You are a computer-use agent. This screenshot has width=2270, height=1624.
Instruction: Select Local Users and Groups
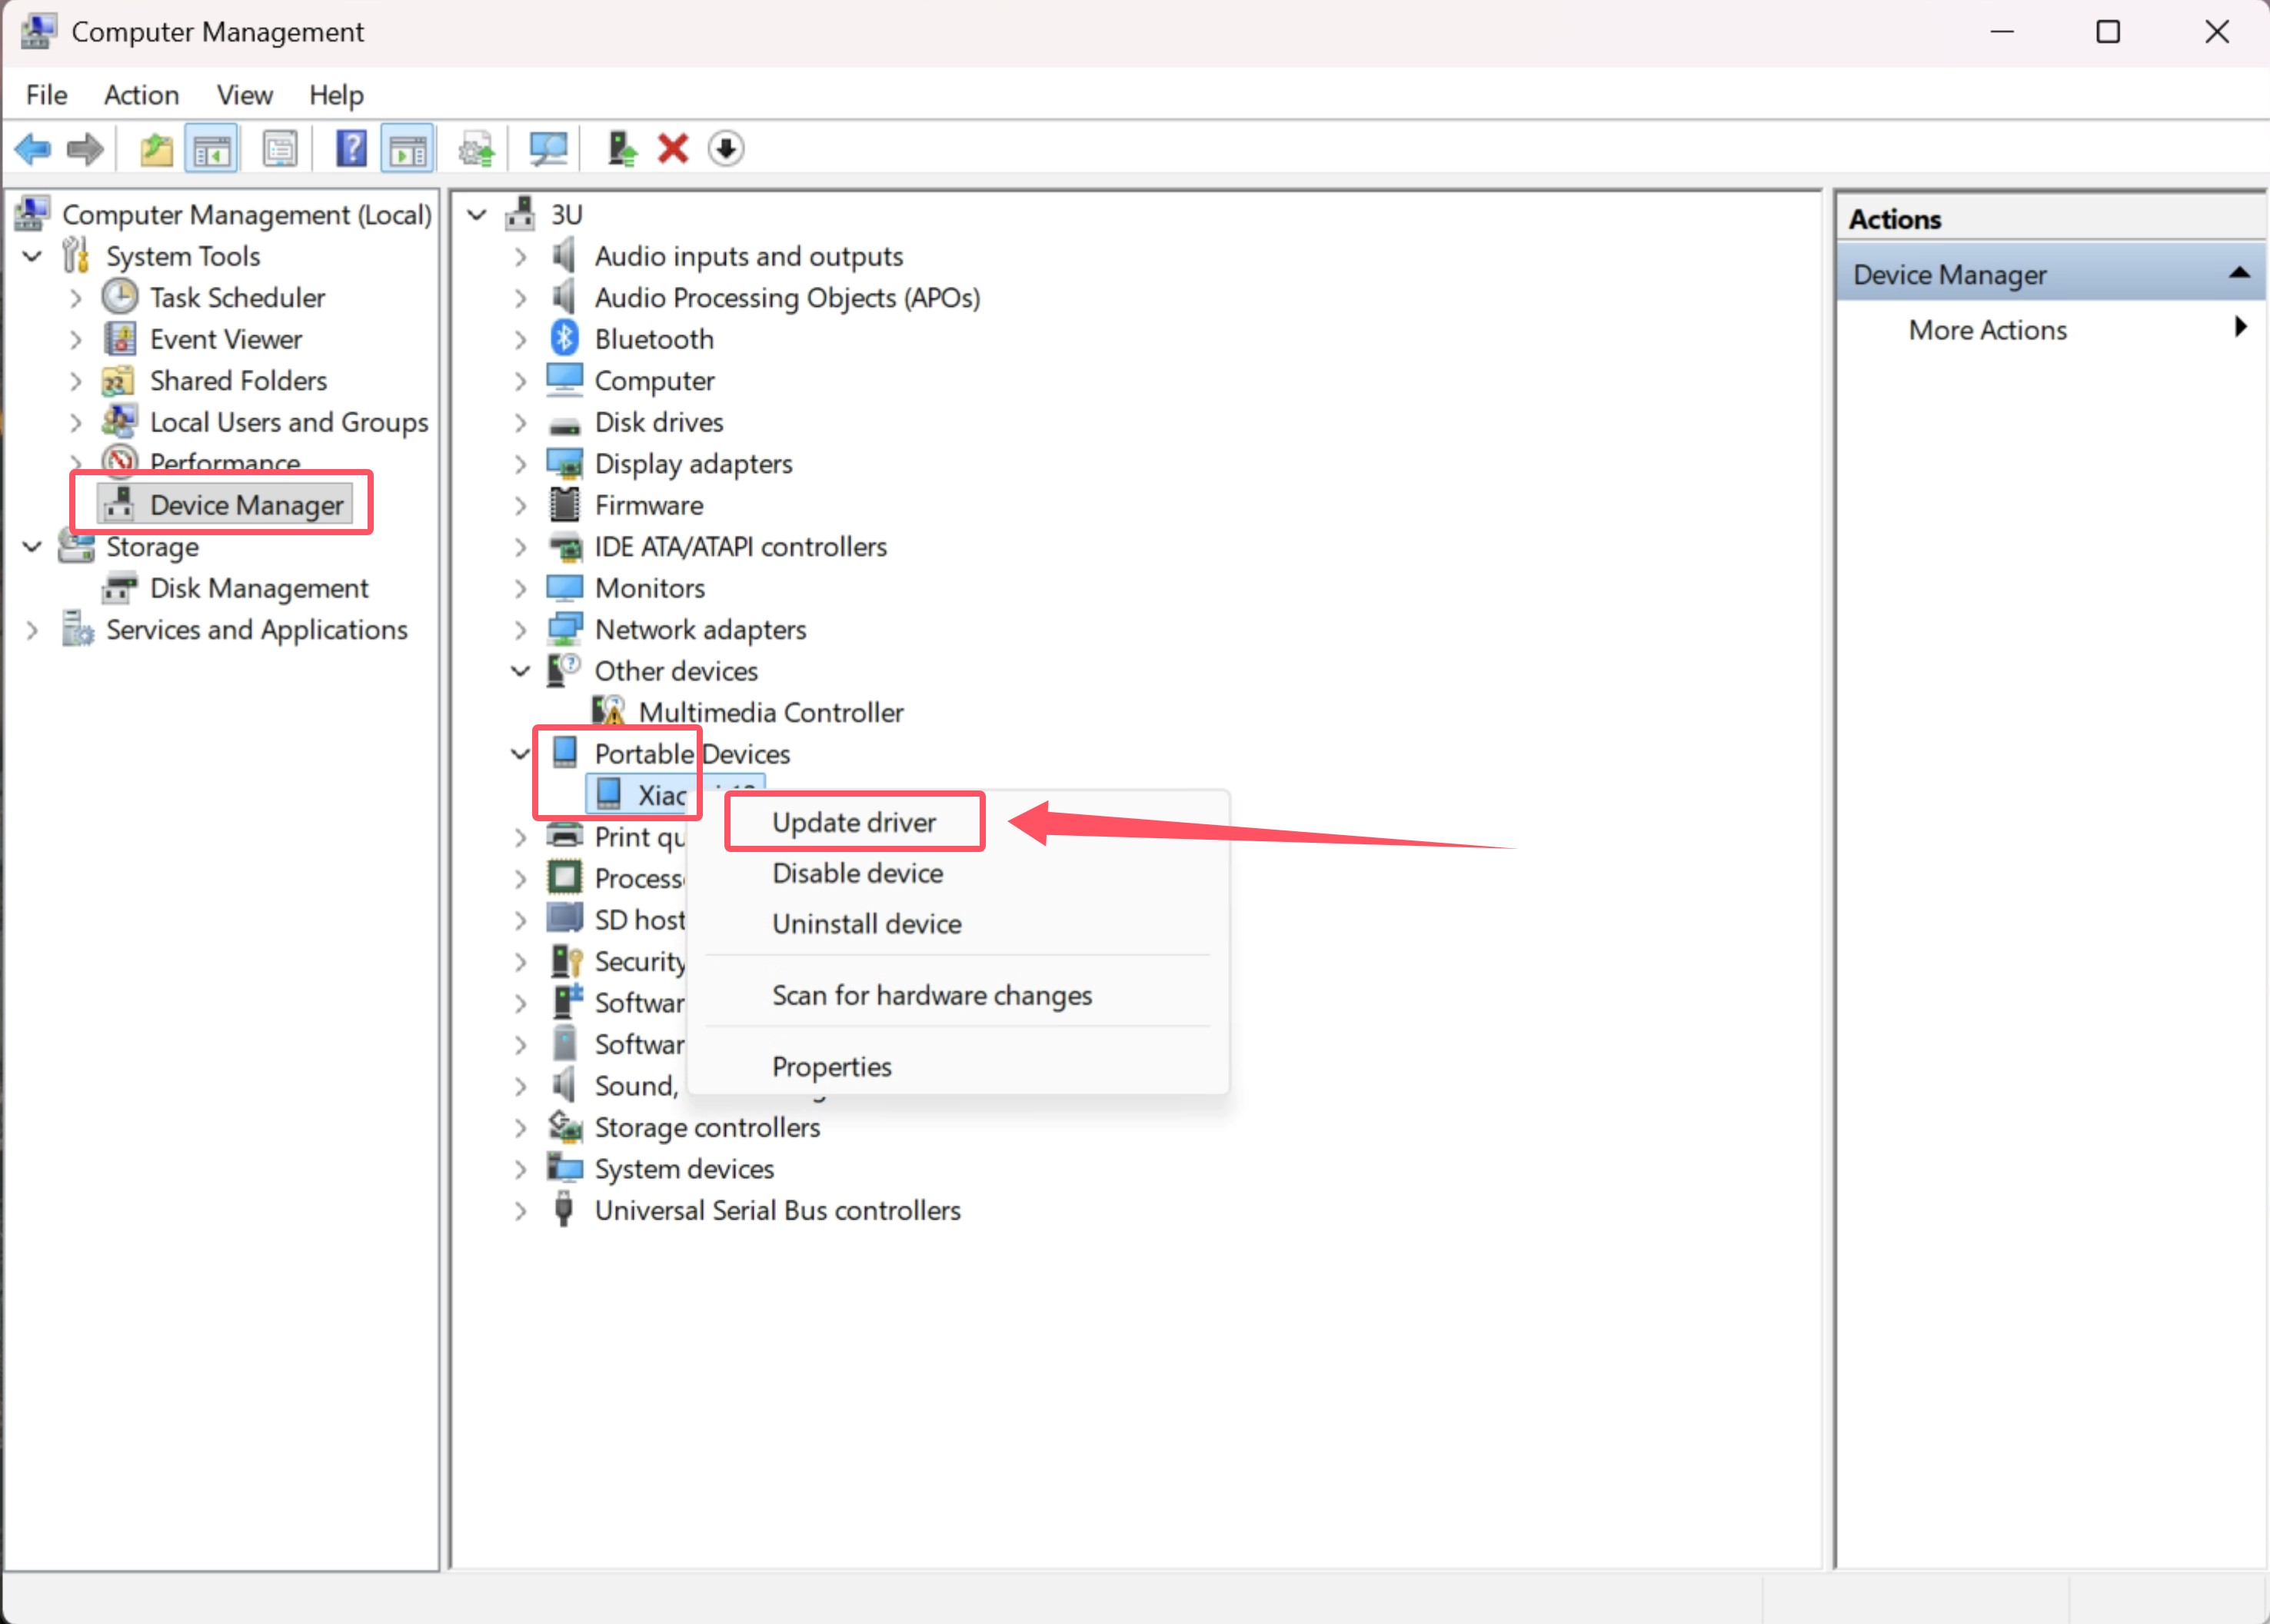pyautogui.click(x=288, y=422)
